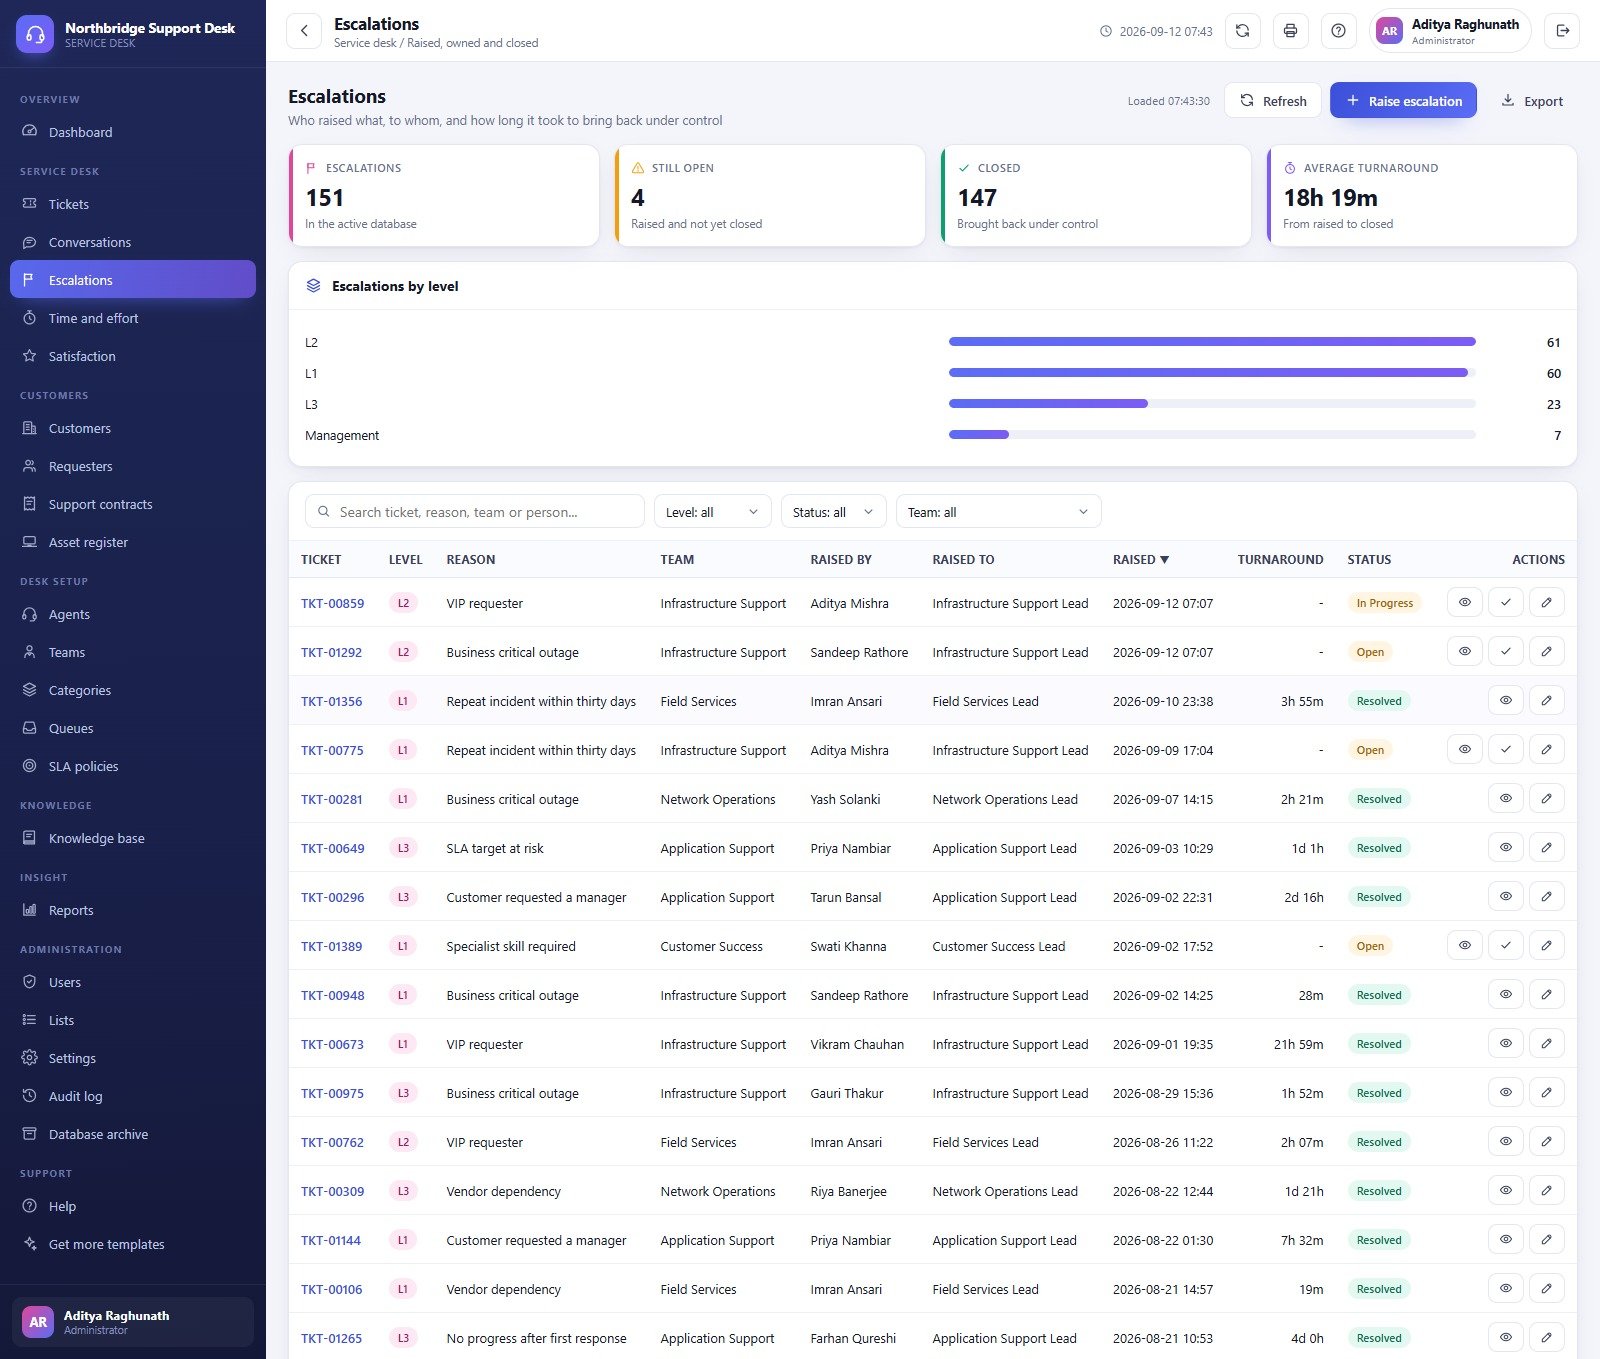
Task: View eye icon for TKT-01356
Action: tap(1505, 701)
